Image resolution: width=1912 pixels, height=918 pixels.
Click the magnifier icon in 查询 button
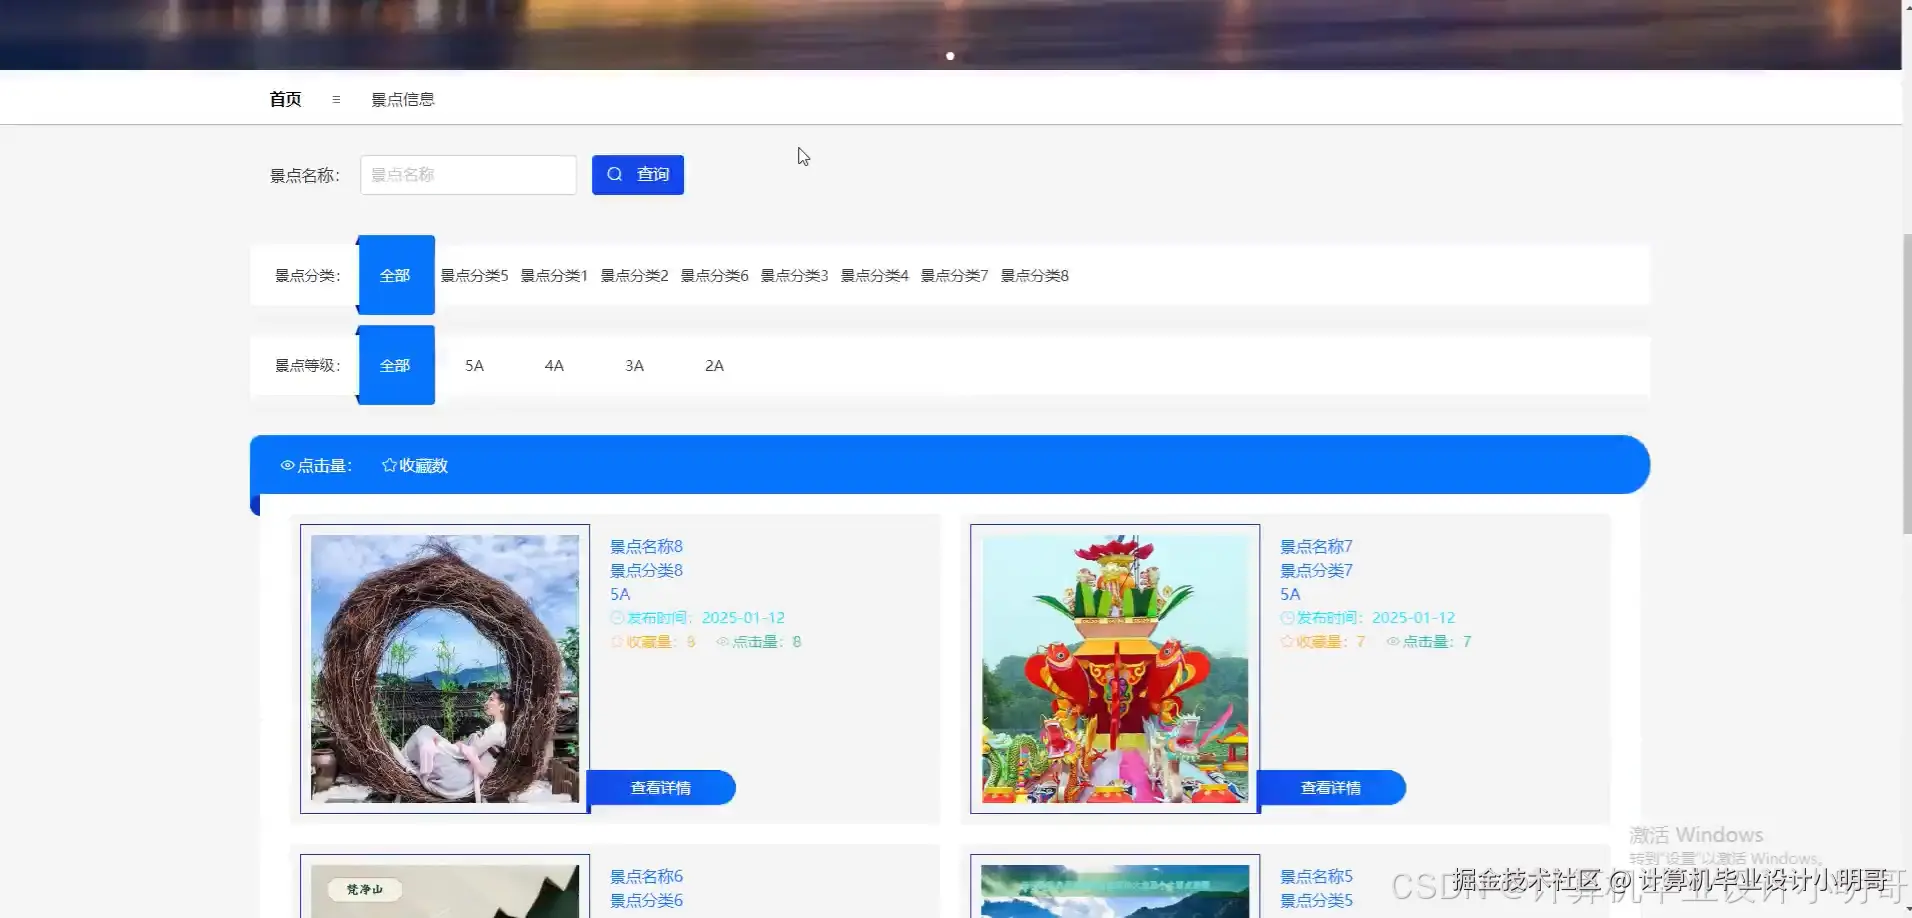[614, 174]
